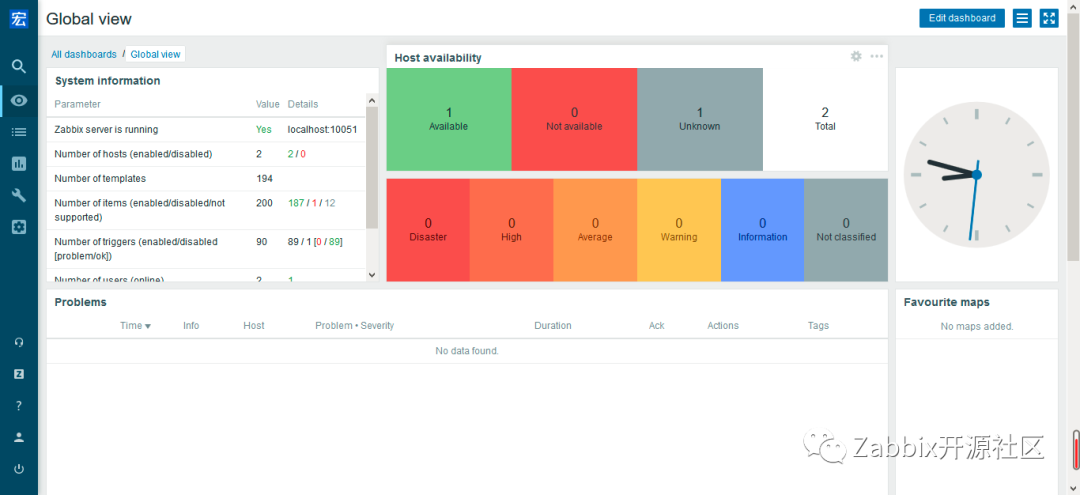1080x495 pixels.
Task: Click the Info column header
Action: coord(191,326)
